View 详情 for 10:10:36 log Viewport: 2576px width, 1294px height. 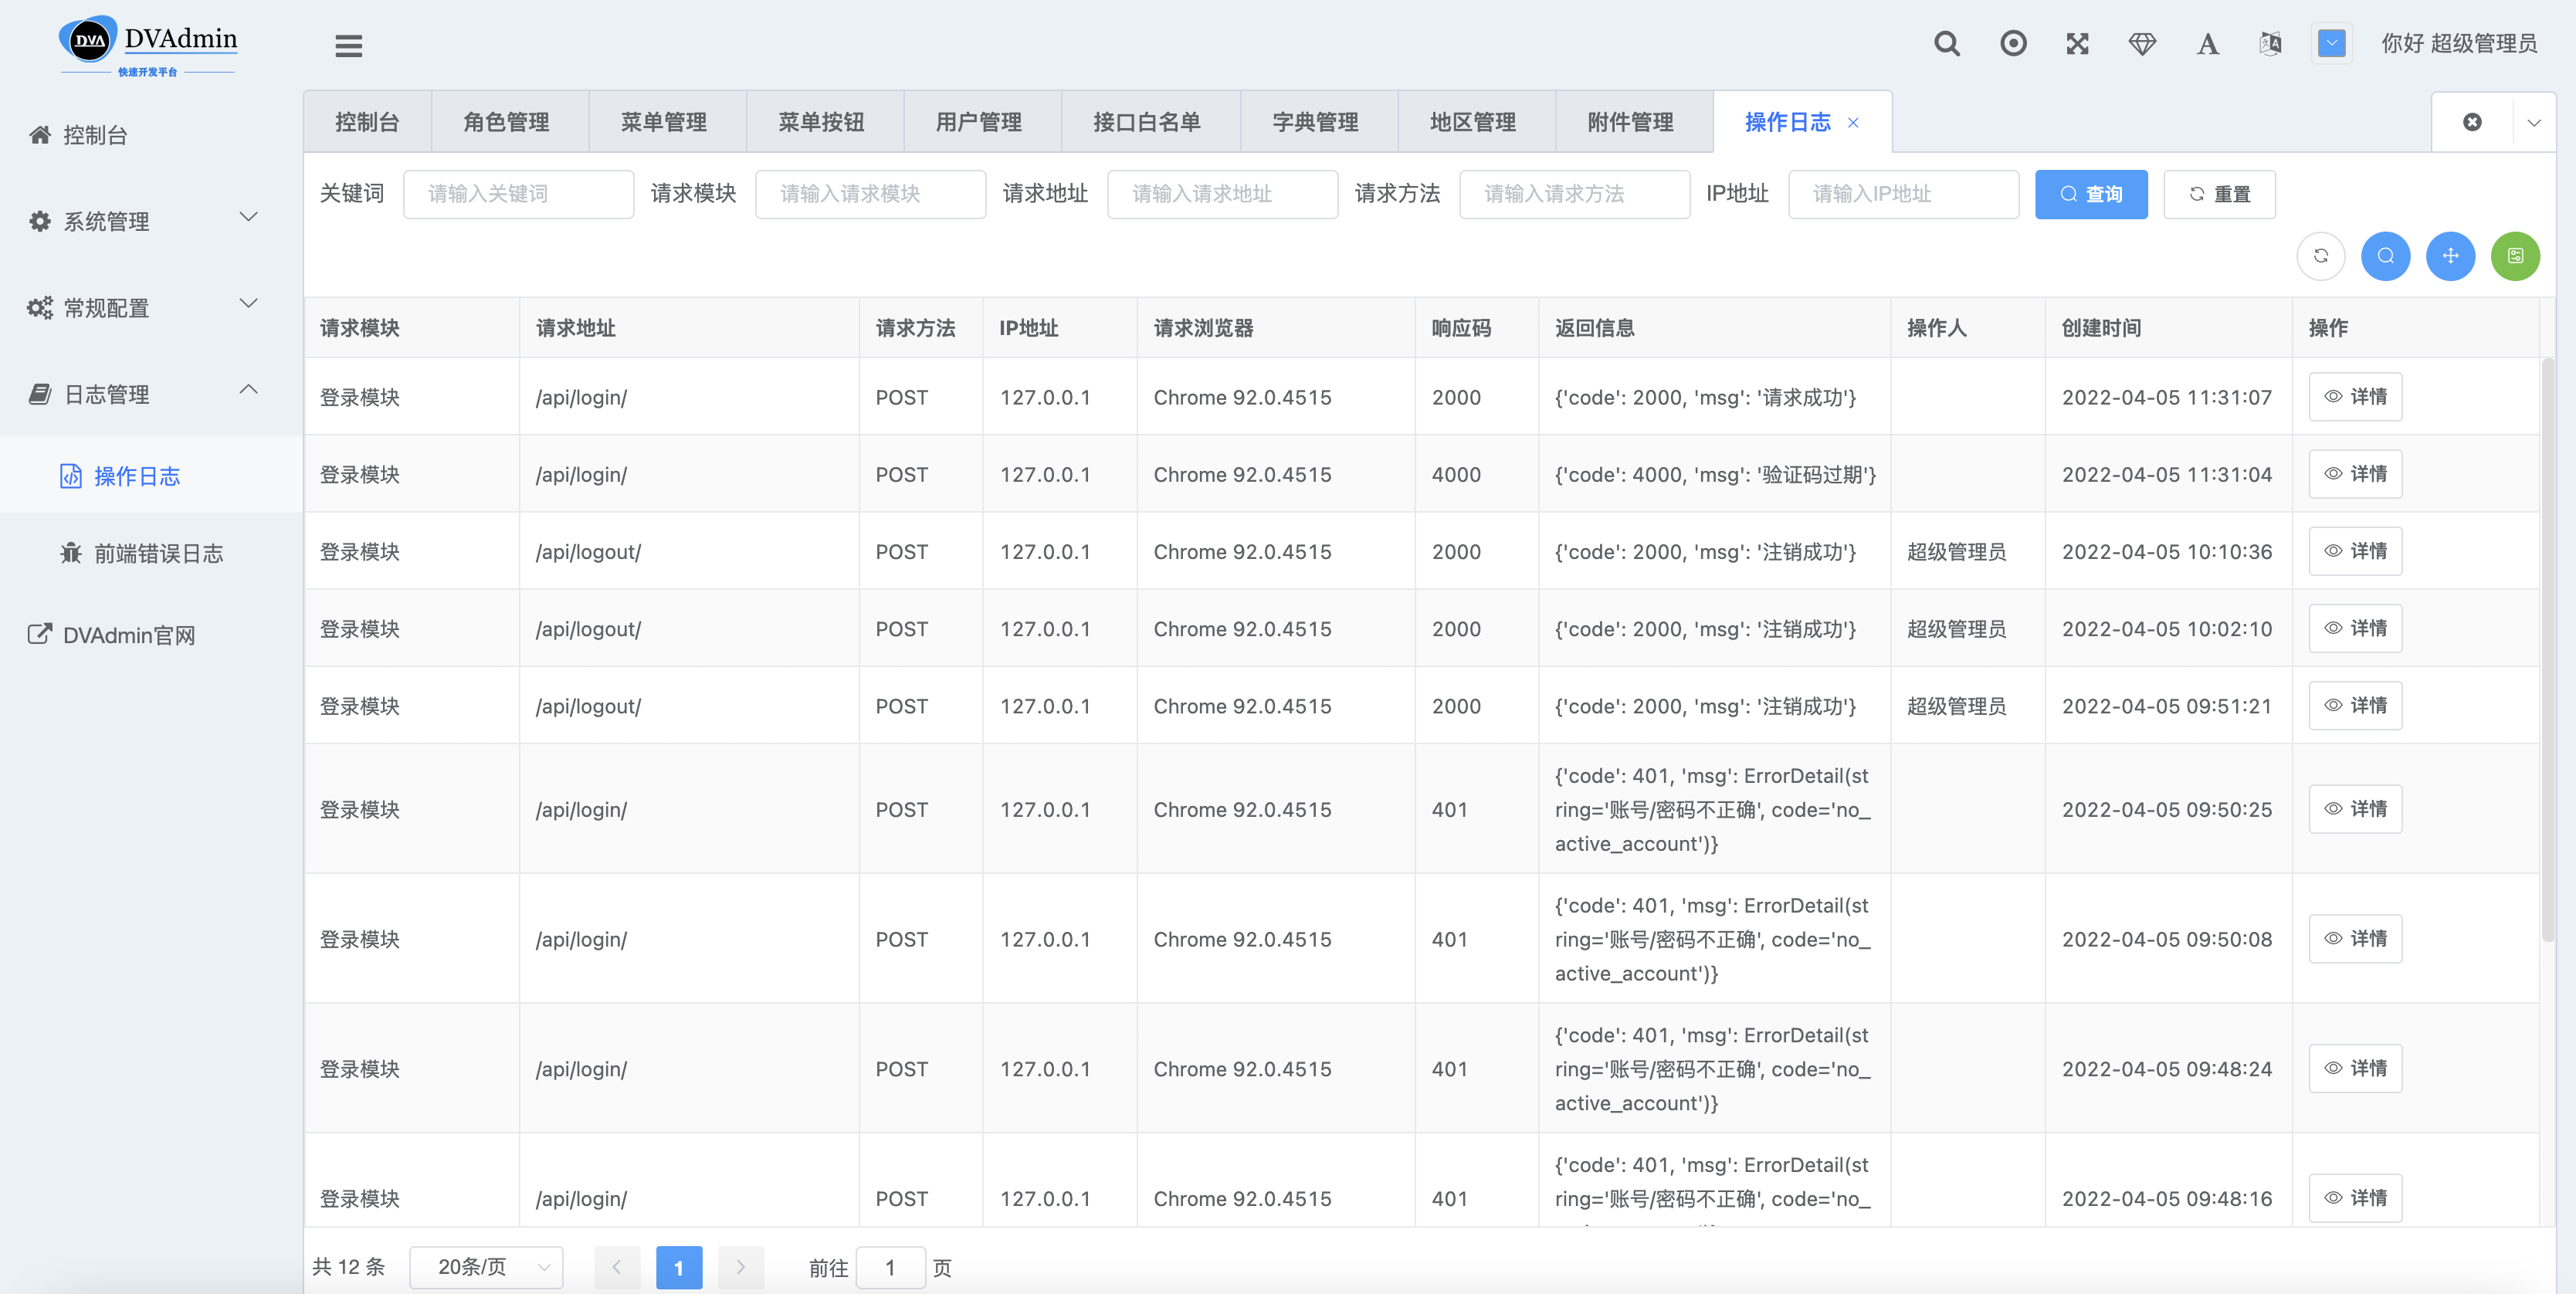pyautogui.click(x=2355, y=551)
